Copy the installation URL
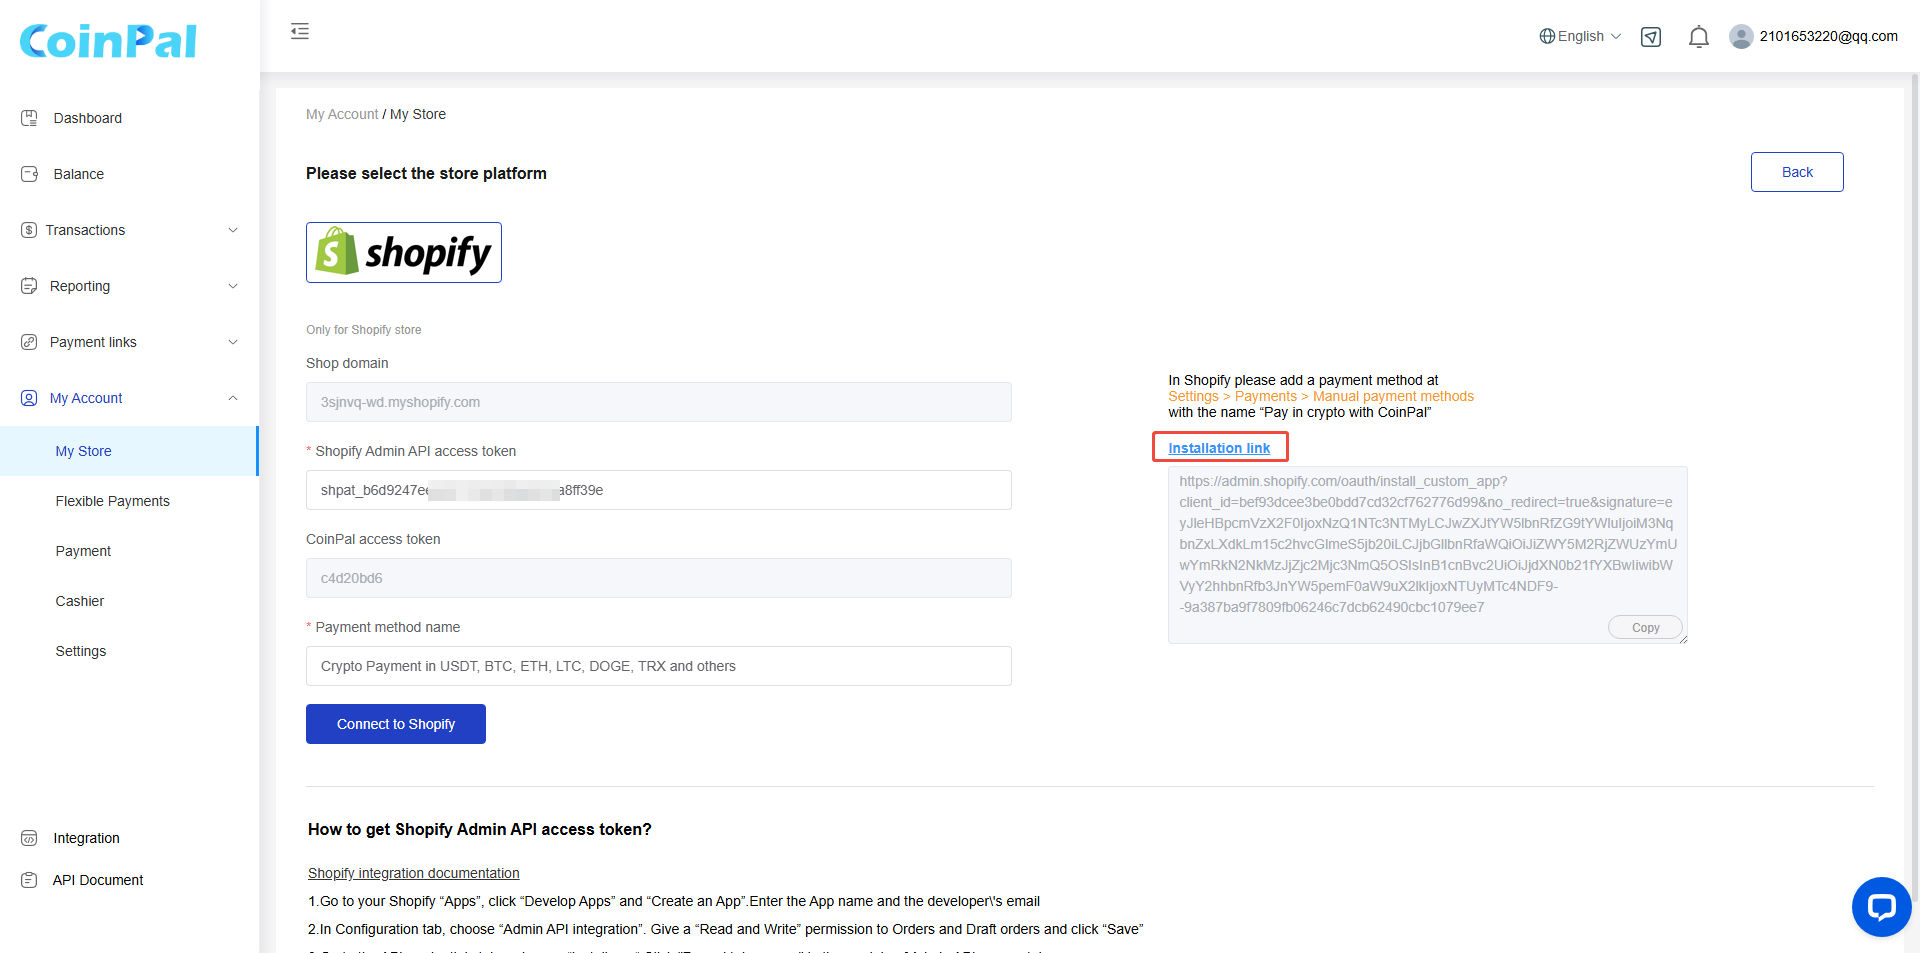 point(1645,628)
